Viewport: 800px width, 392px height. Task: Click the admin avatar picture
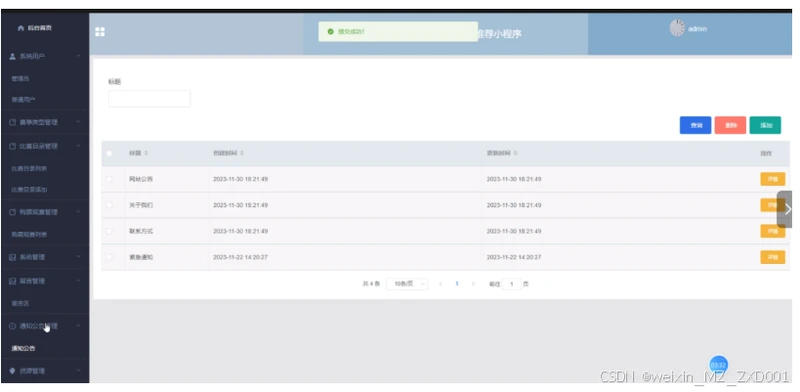(677, 28)
